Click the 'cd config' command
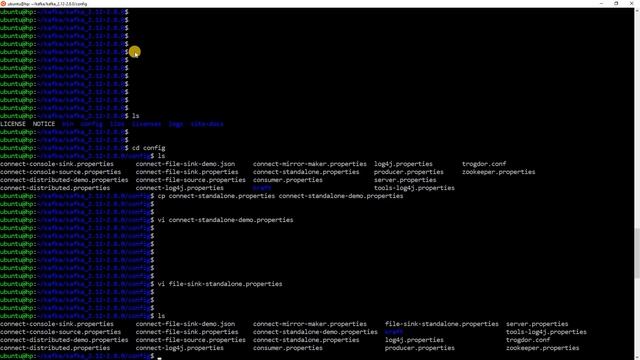 149,148
